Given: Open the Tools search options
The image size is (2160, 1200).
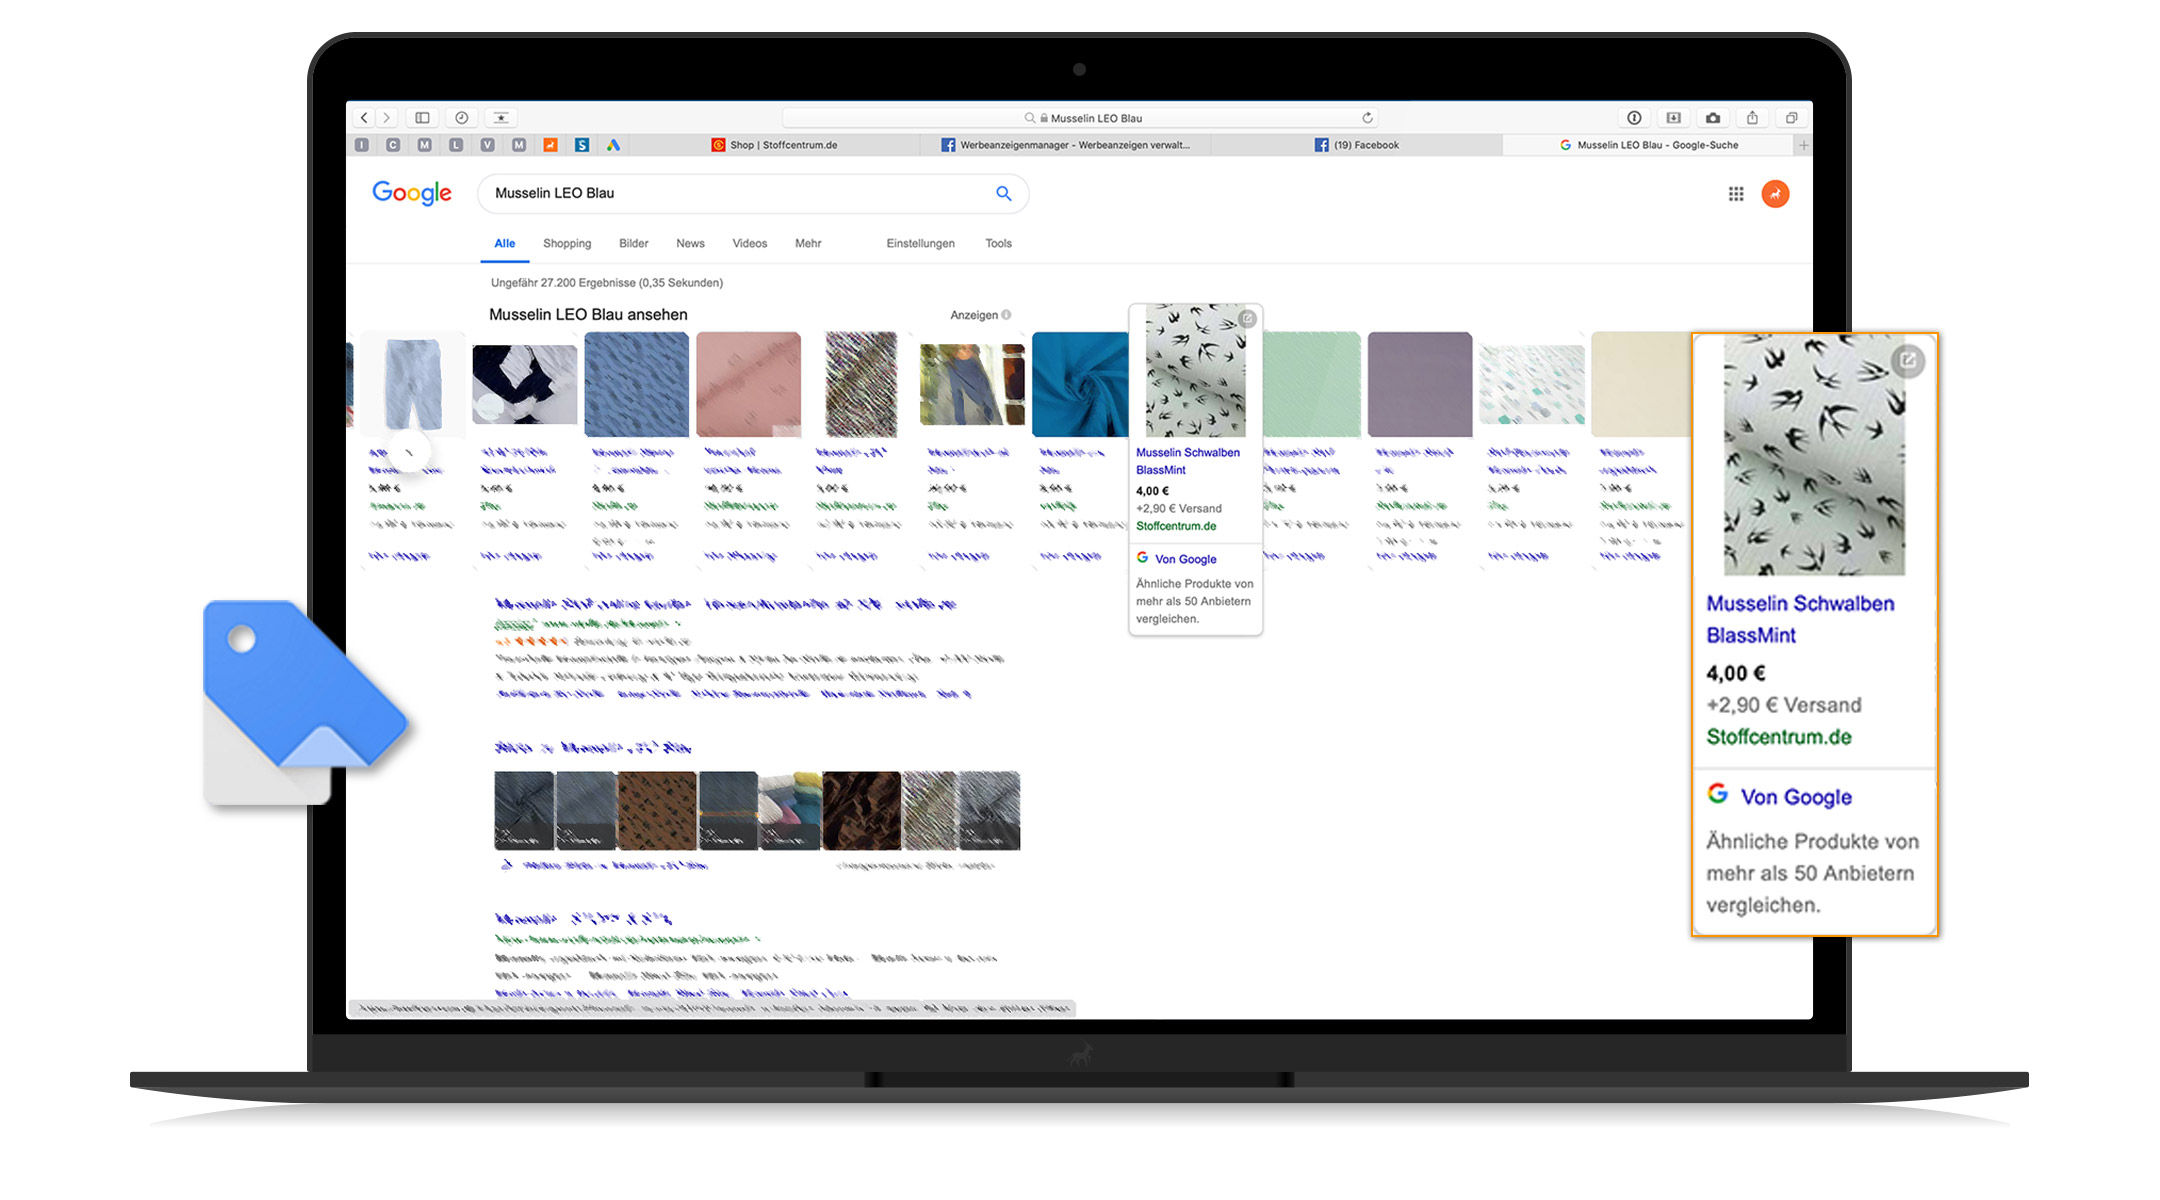Looking at the screenshot, I should click(998, 244).
